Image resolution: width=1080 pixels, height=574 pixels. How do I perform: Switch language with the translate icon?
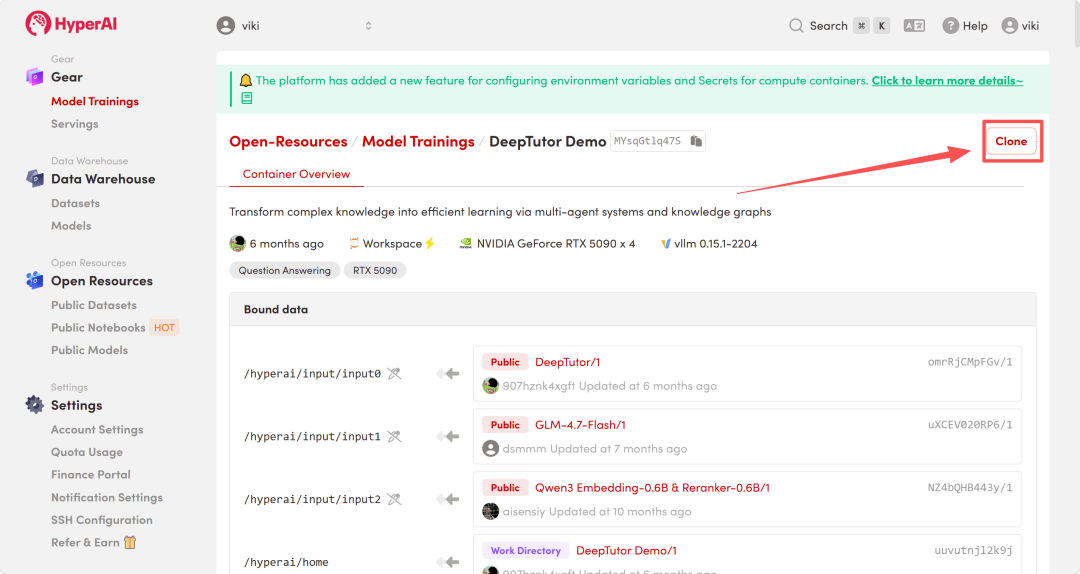pos(914,25)
